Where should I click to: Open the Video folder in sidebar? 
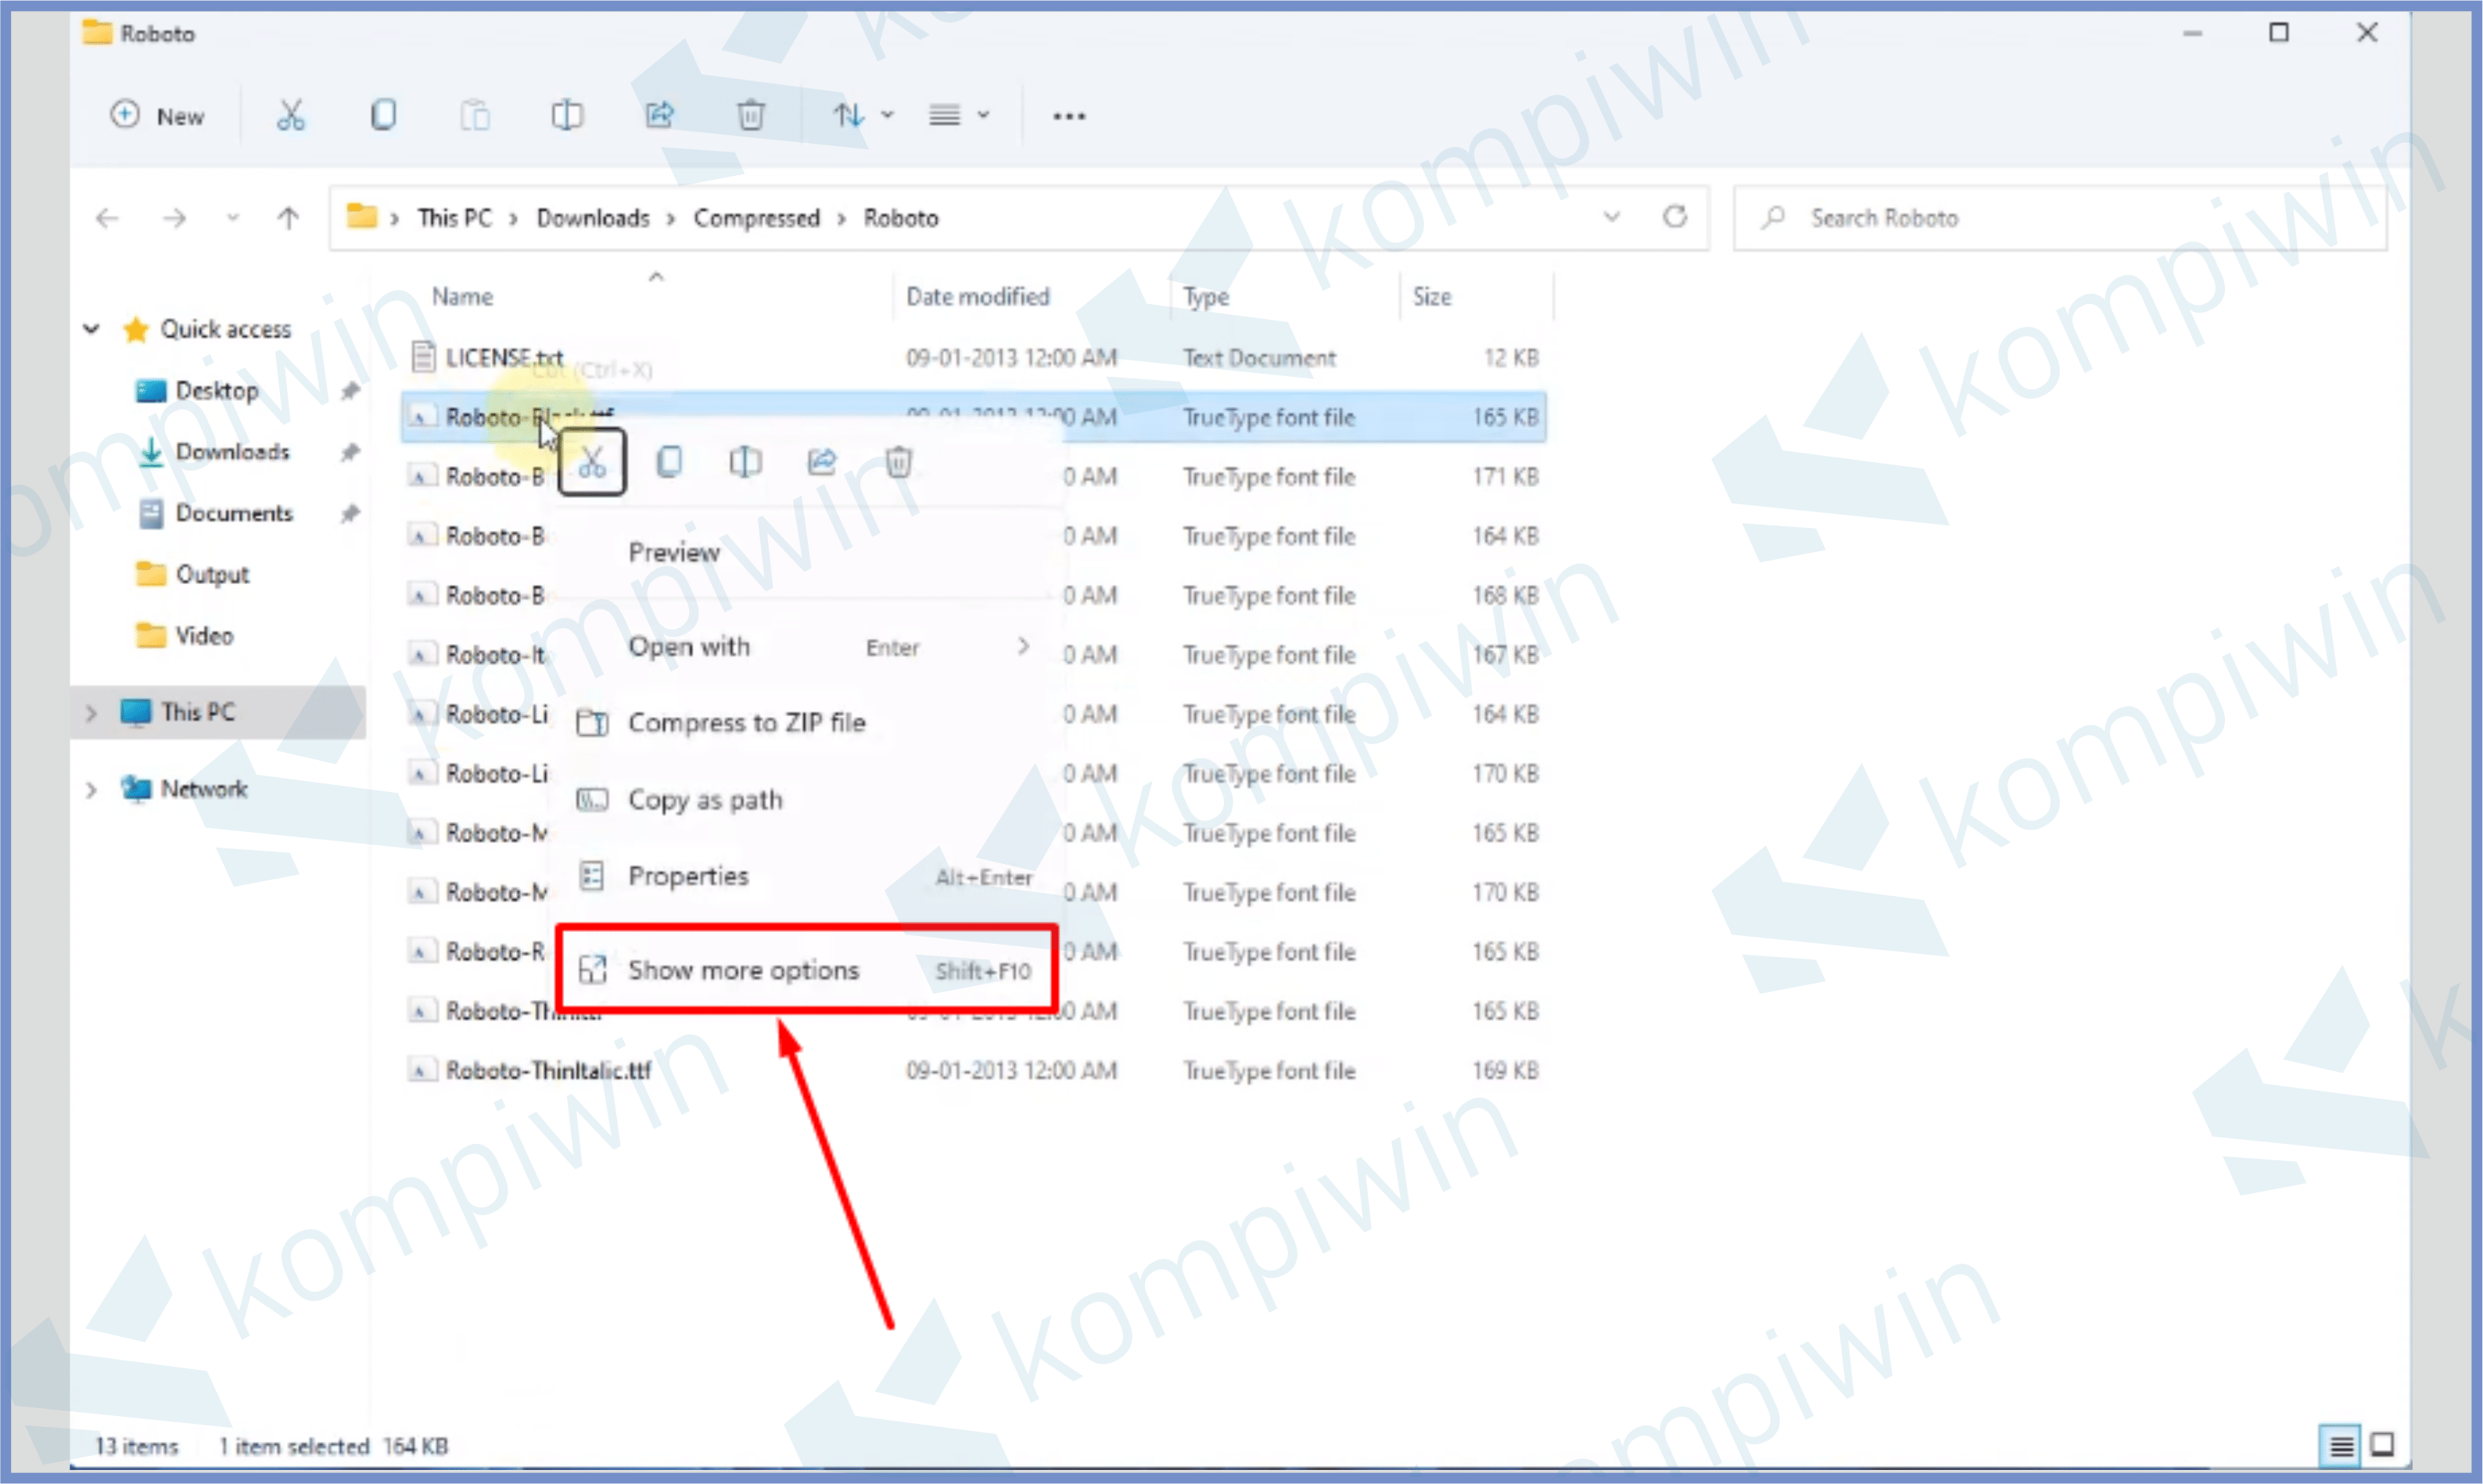click(204, 636)
